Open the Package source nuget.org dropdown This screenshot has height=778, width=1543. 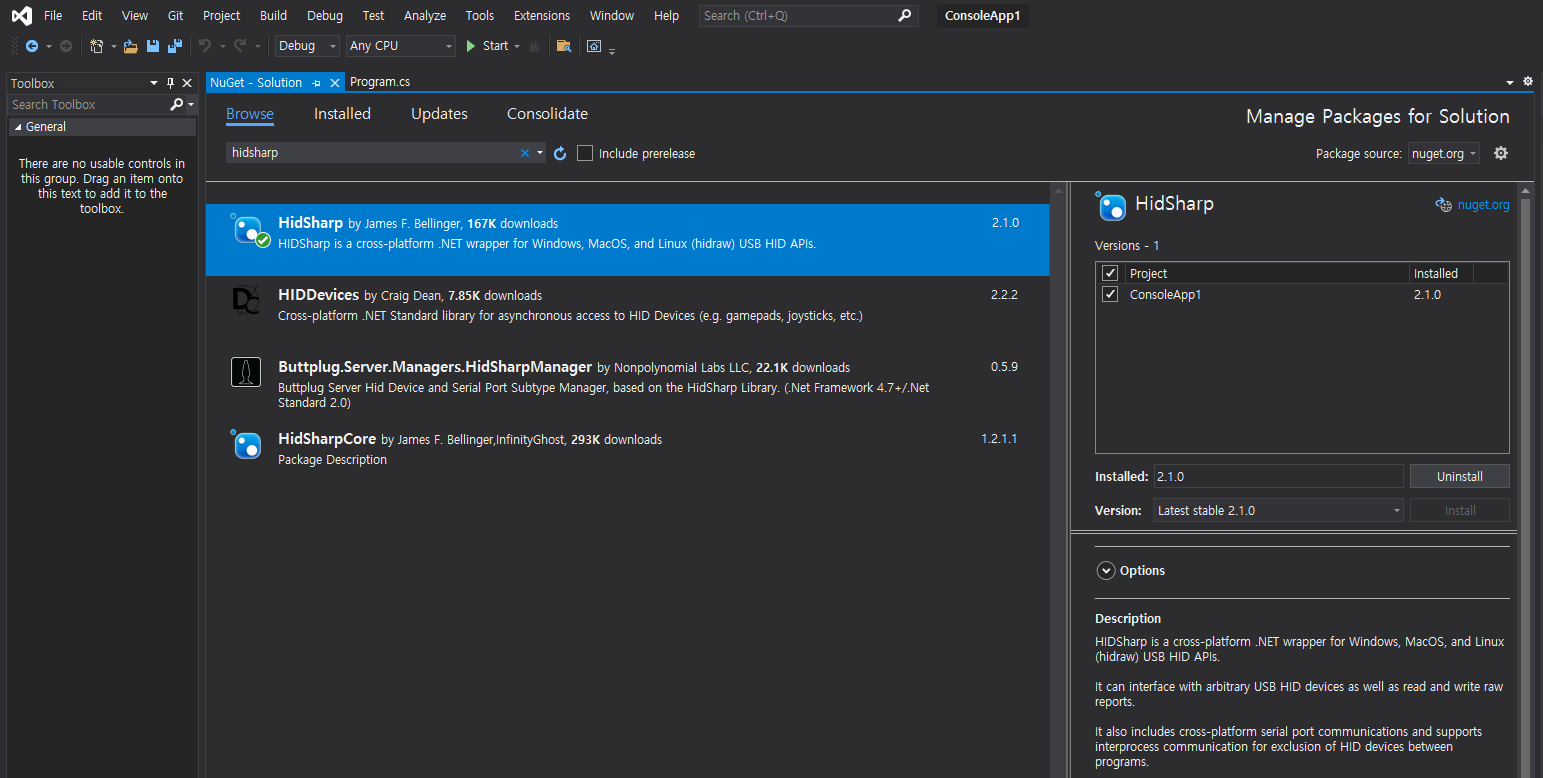point(1443,153)
